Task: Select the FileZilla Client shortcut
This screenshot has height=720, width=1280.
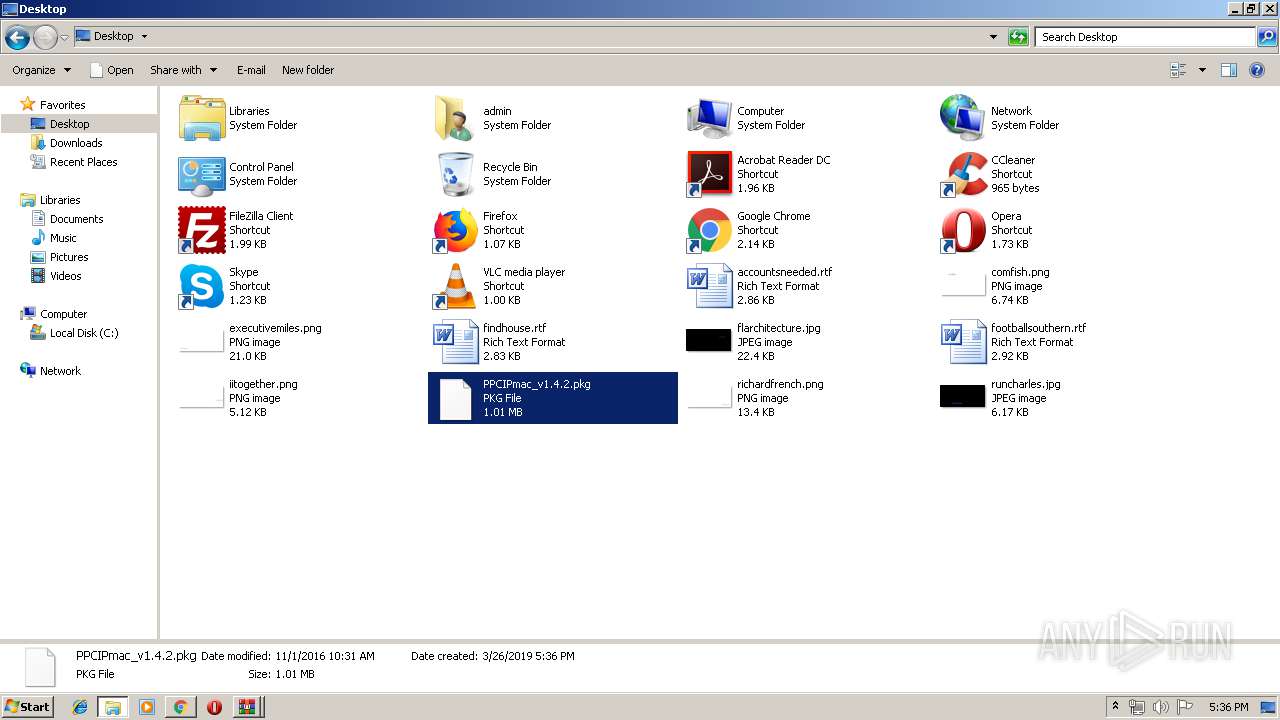Action: click(202, 230)
